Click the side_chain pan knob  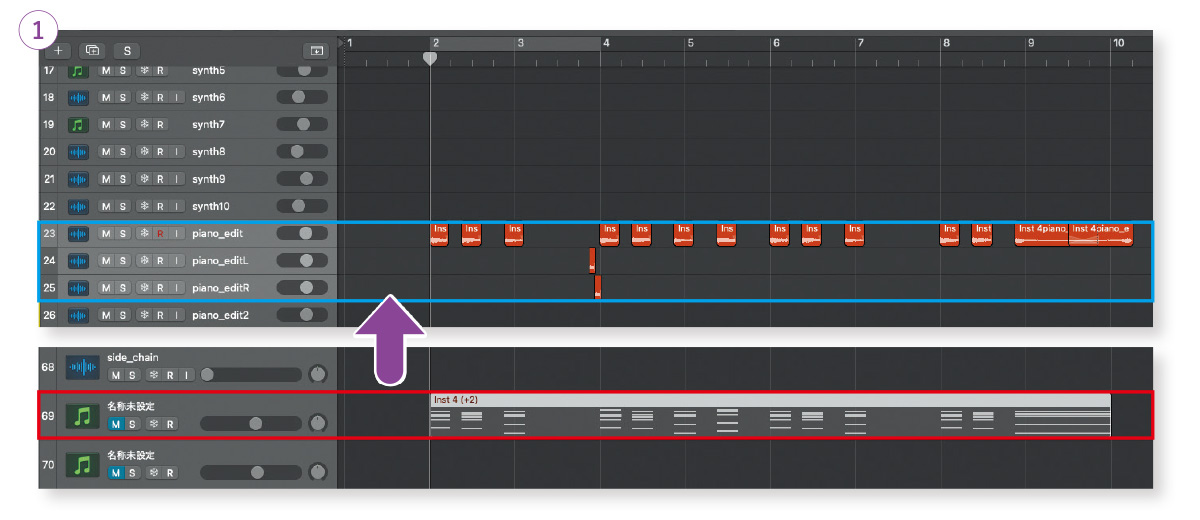pyautogui.click(x=318, y=374)
